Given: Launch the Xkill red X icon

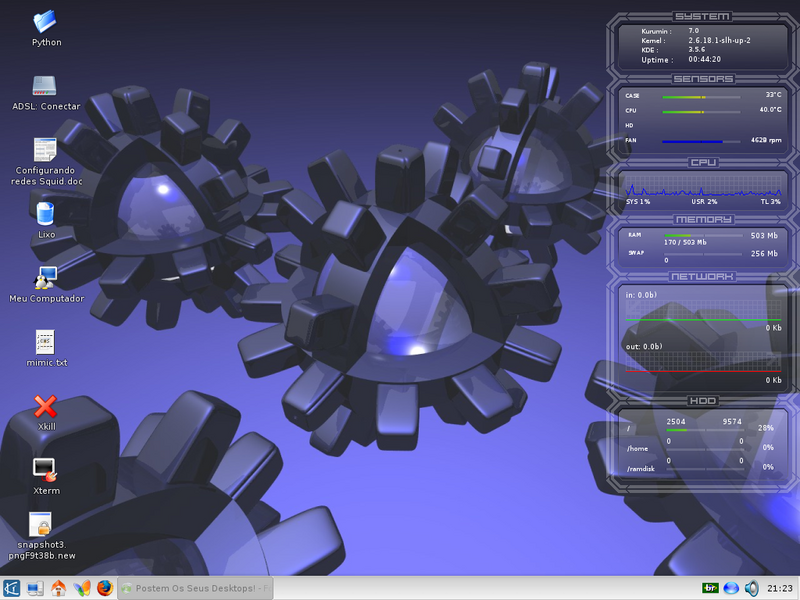Looking at the screenshot, I should pyautogui.click(x=45, y=406).
